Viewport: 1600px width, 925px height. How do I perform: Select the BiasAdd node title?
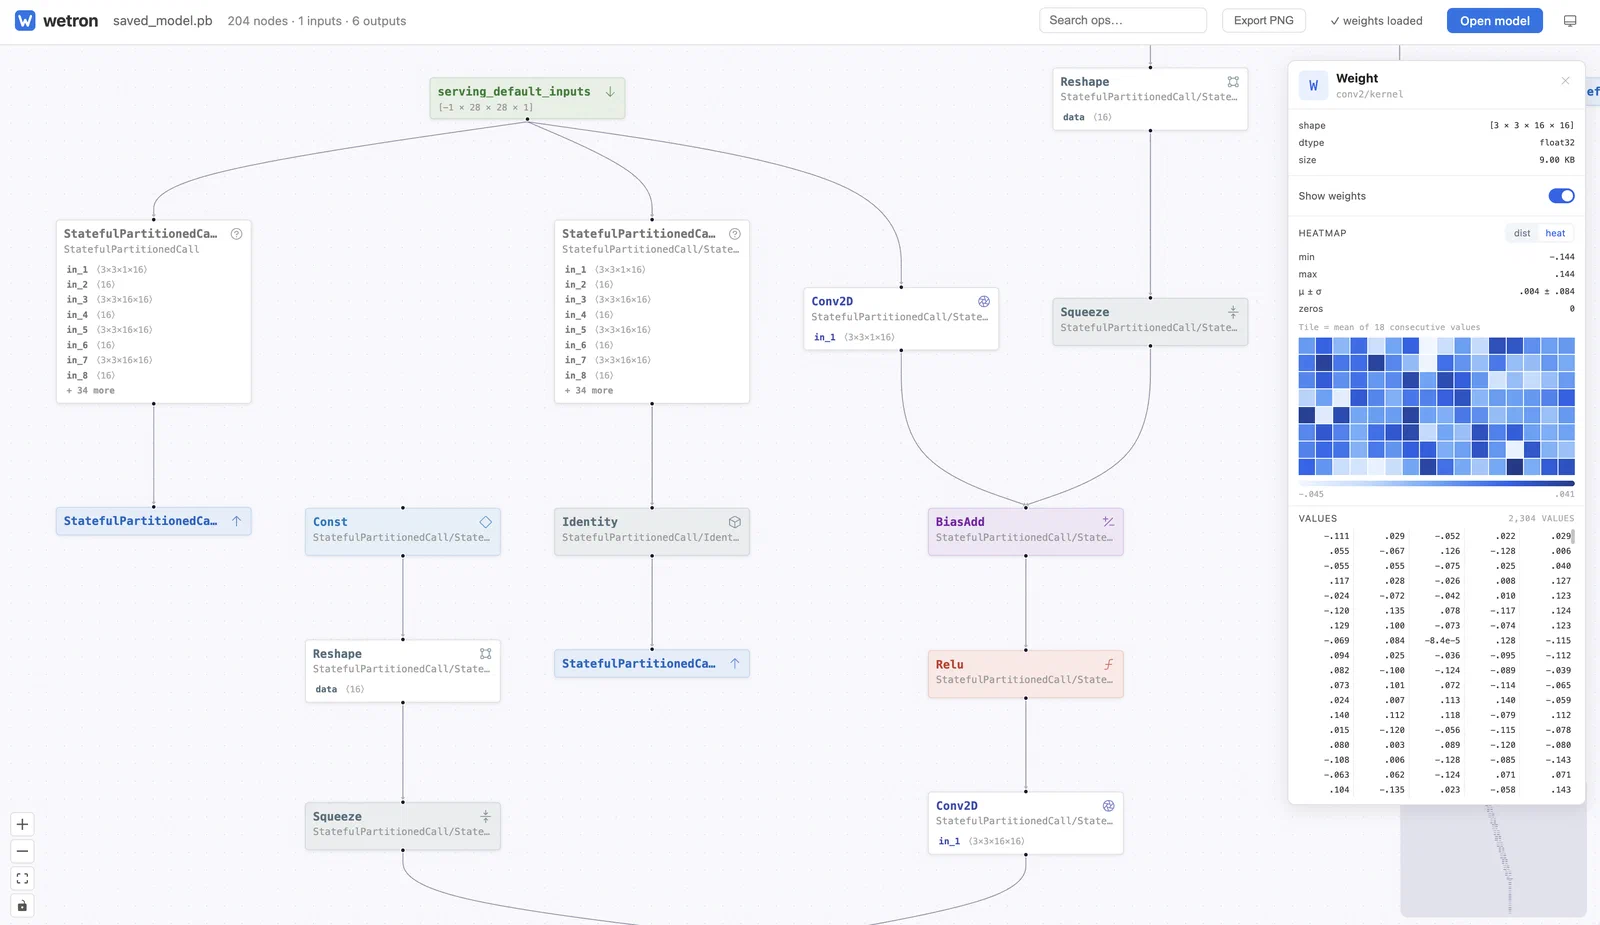pyautogui.click(x=960, y=522)
